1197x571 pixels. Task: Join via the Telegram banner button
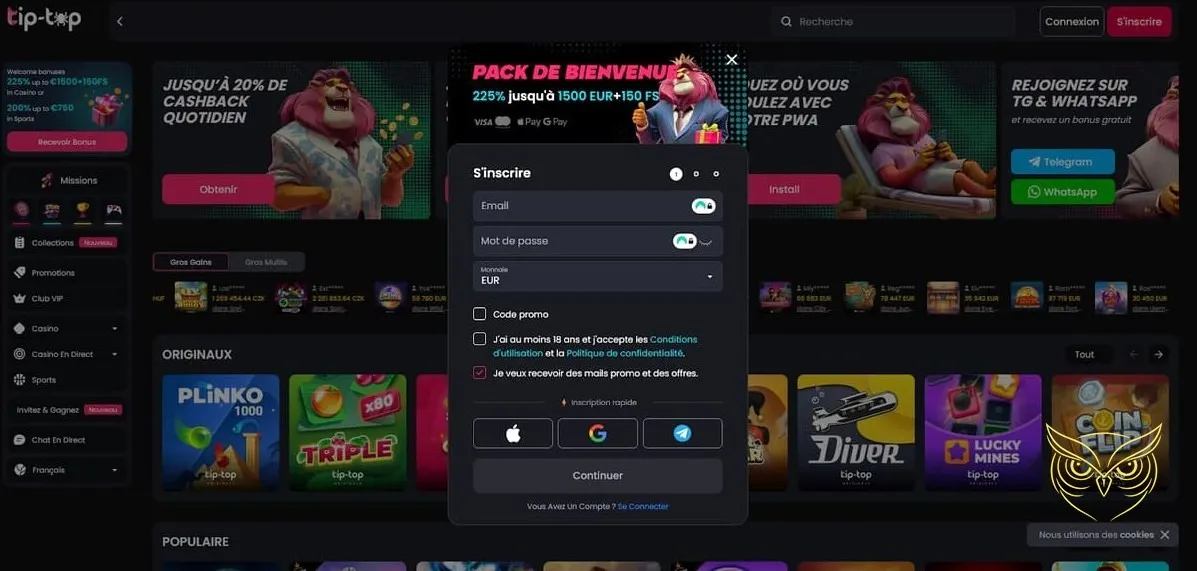click(1063, 162)
